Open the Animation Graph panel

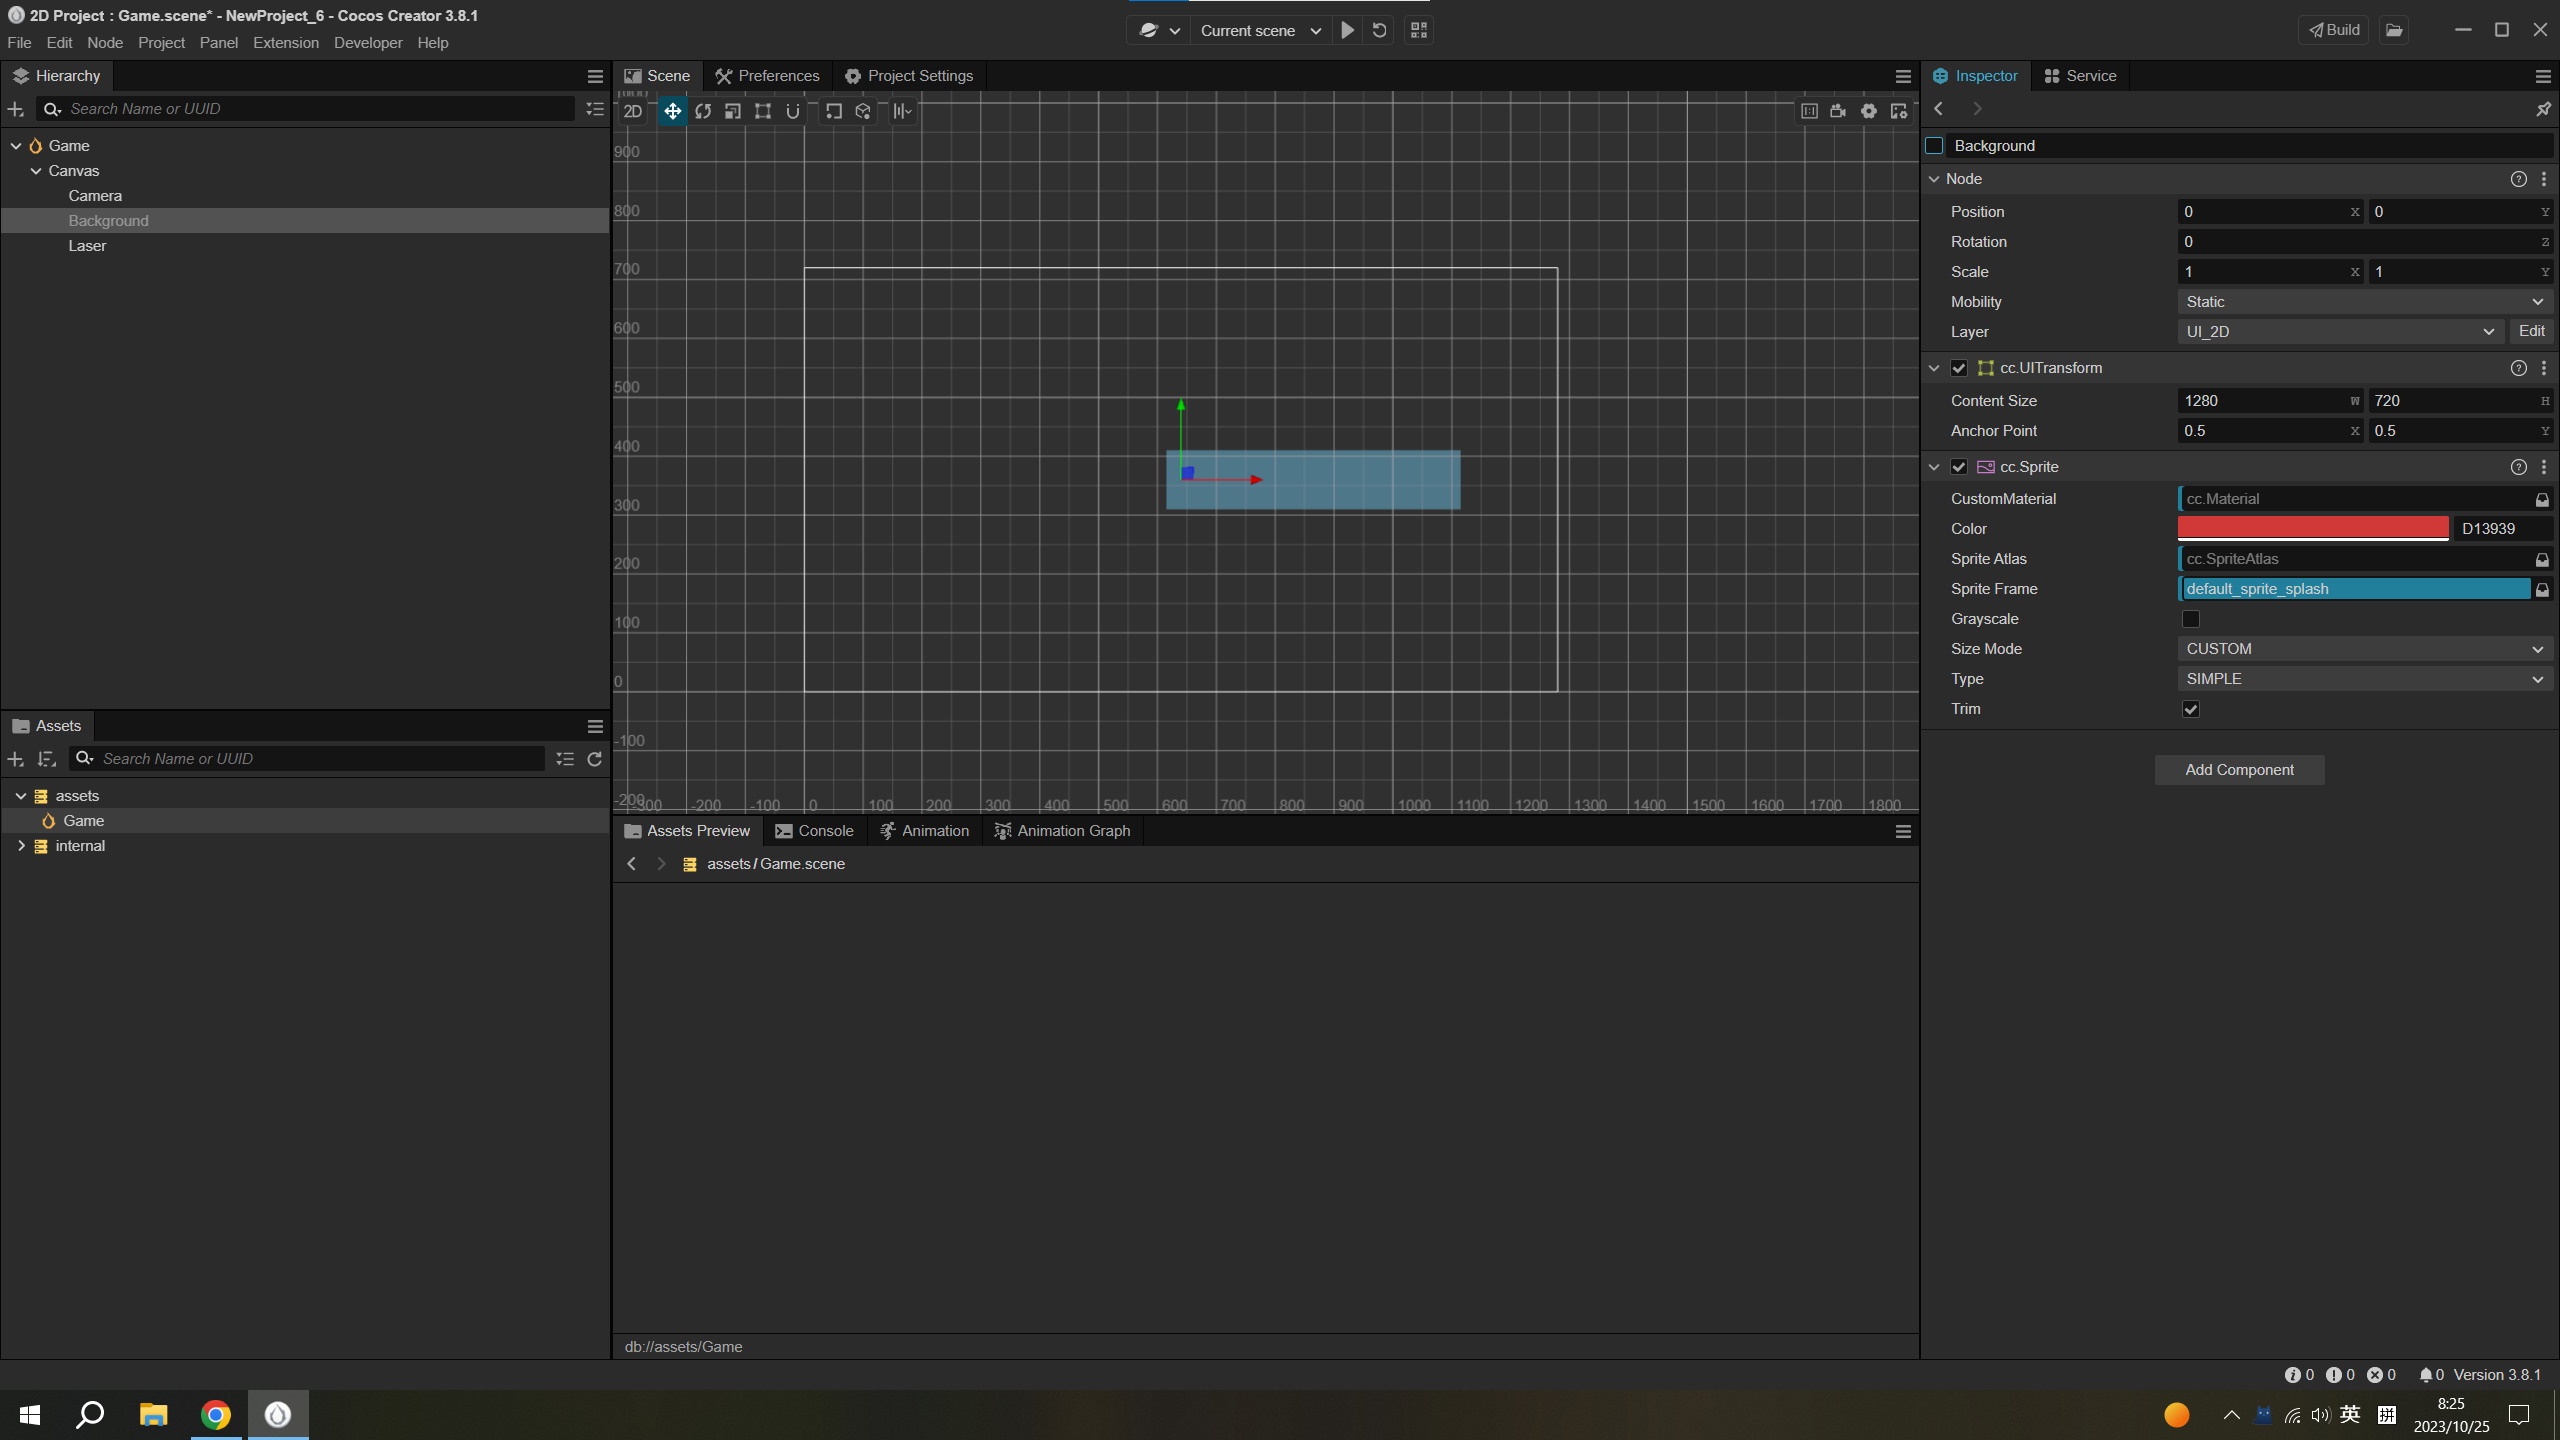1062,830
